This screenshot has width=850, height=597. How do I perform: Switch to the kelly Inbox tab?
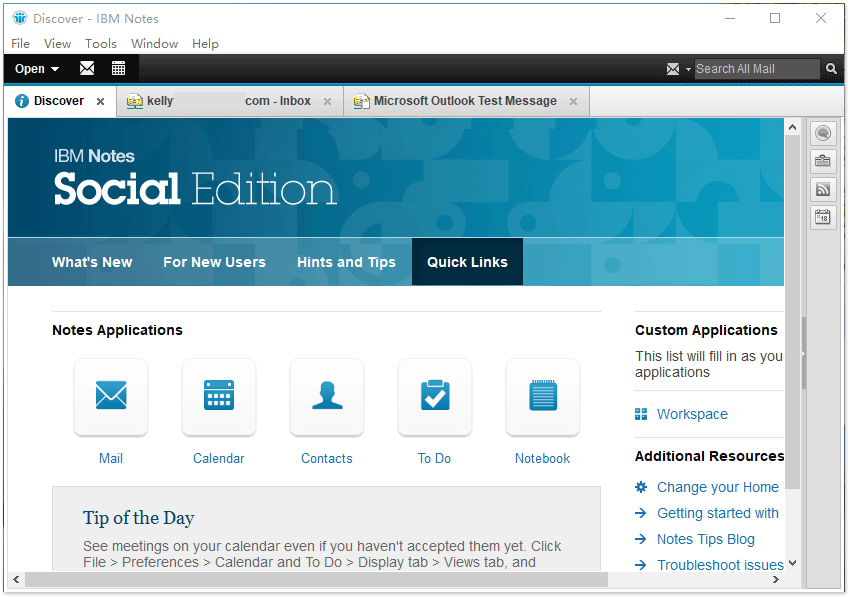pos(230,101)
